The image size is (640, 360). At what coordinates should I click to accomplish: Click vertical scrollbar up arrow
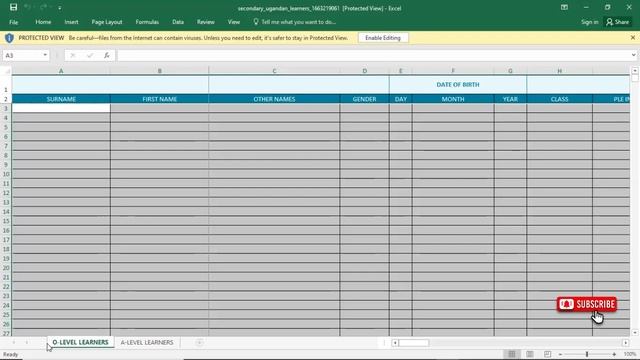click(635, 71)
